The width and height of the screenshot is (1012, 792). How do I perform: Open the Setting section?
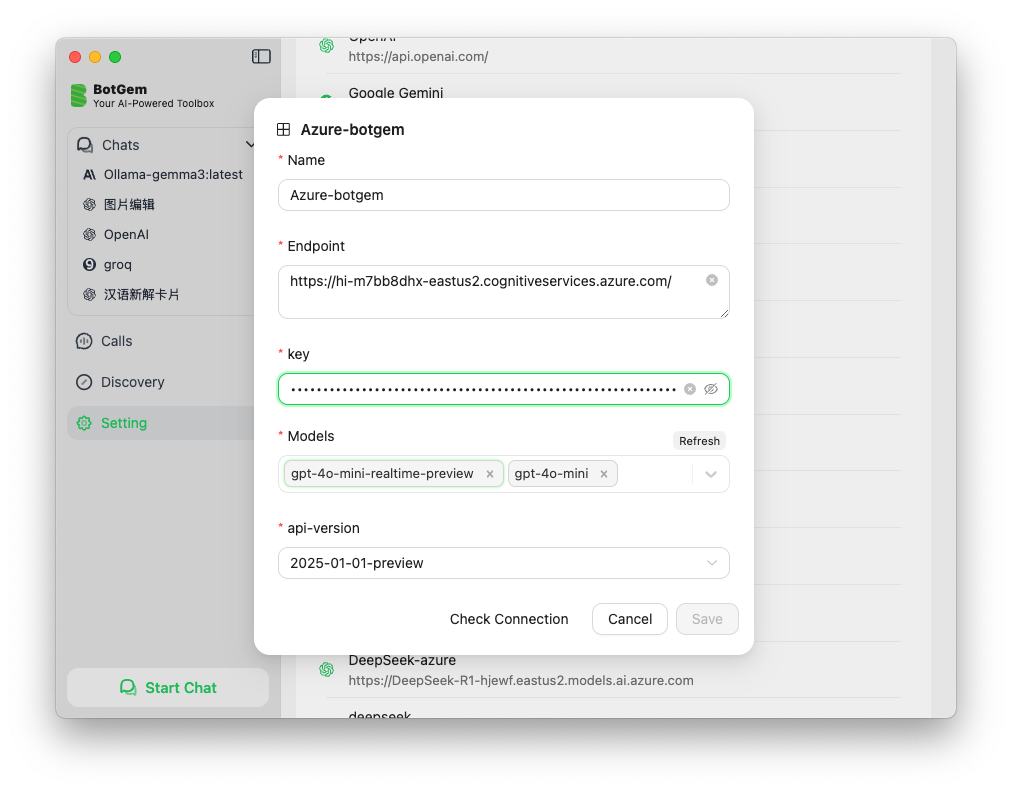161,423
